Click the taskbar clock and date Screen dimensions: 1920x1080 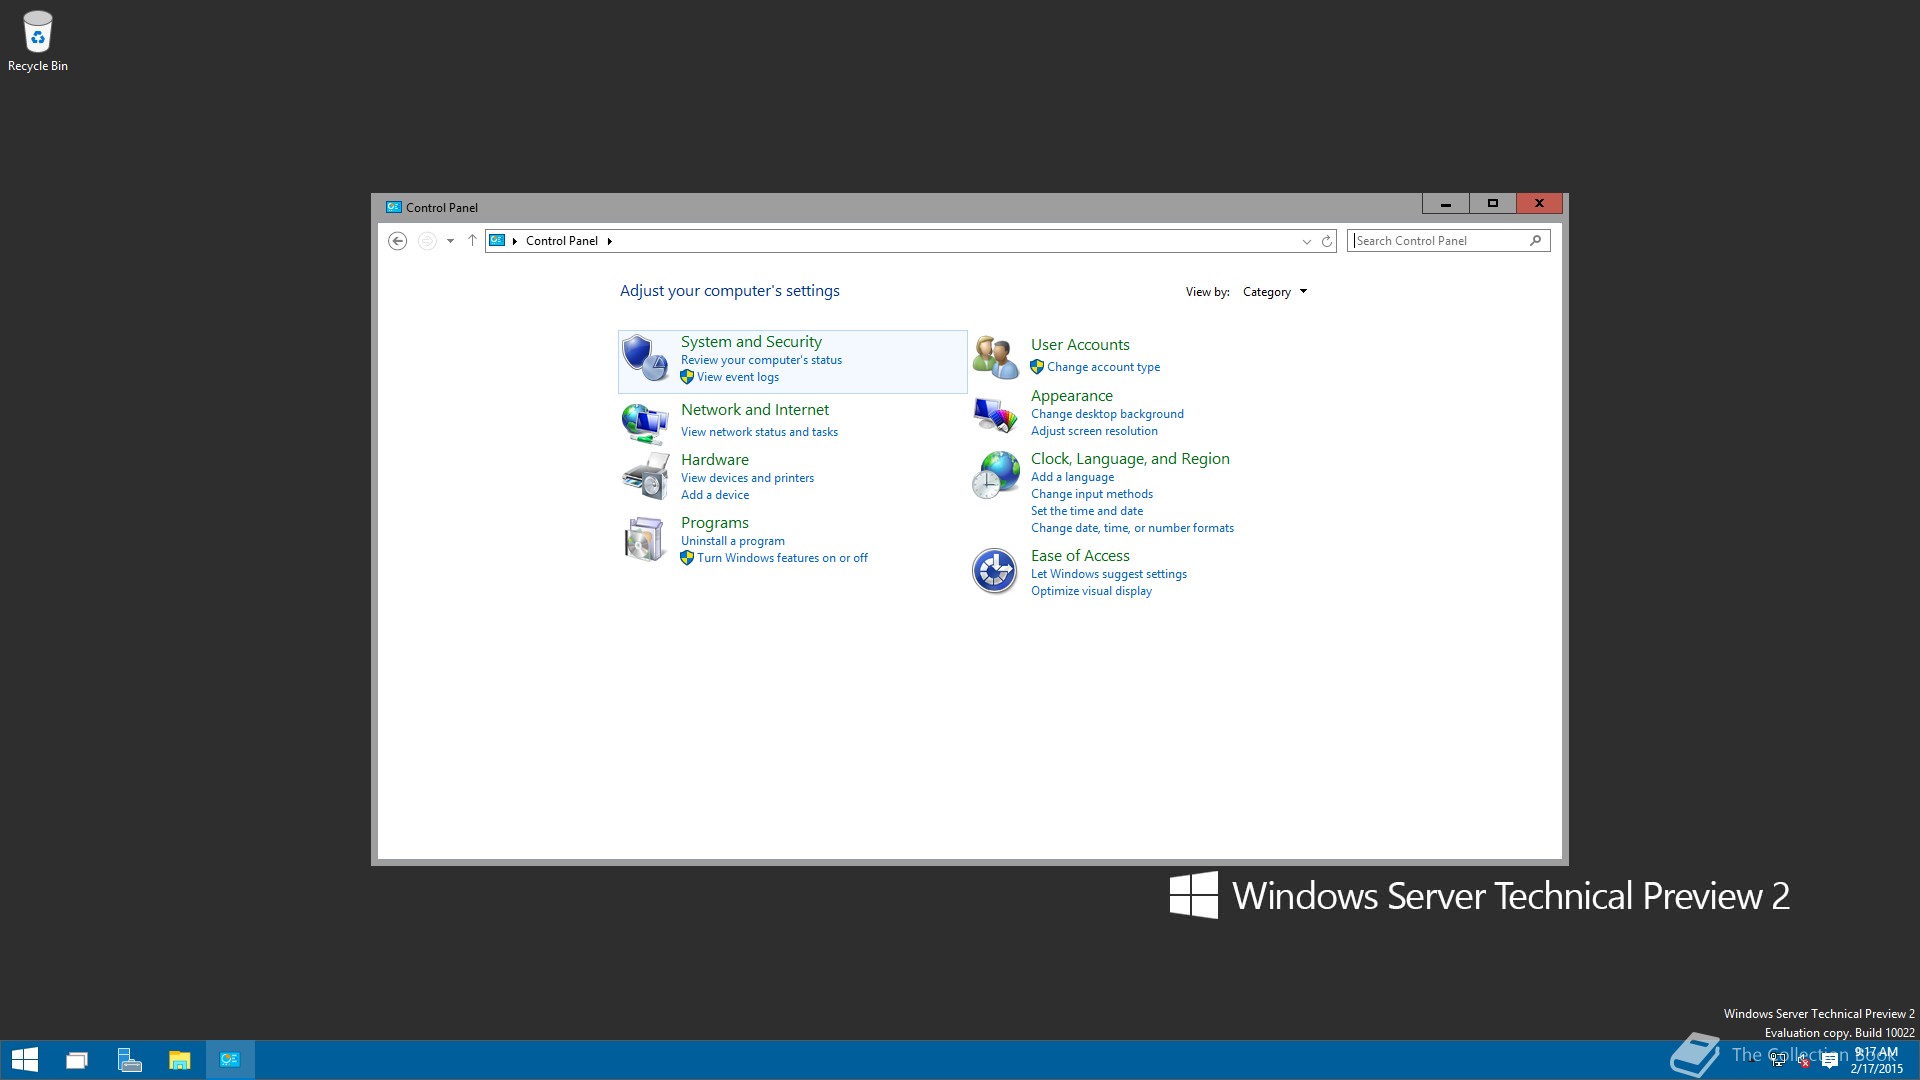1876,1060
